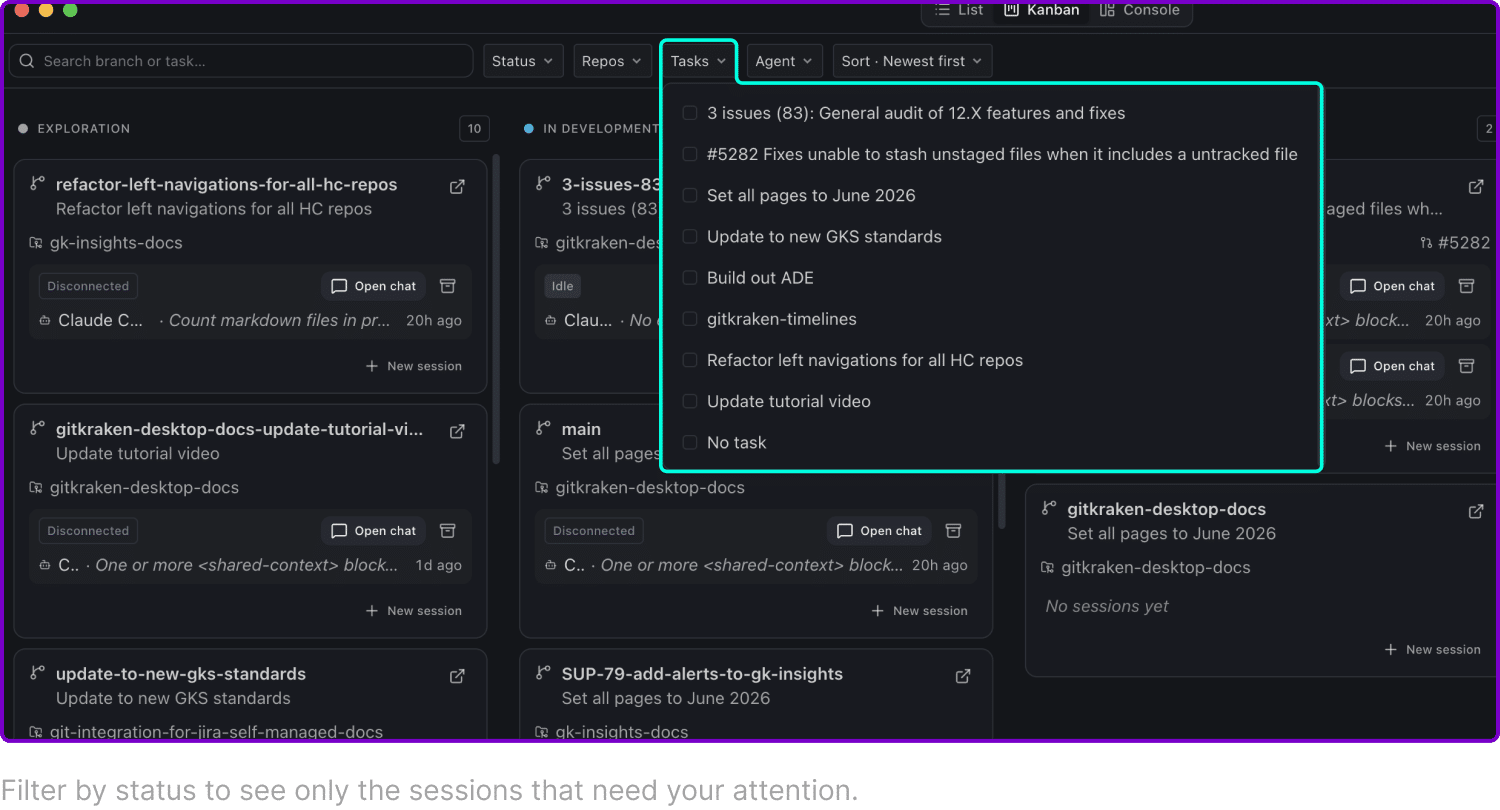The image size is (1500, 810).
Task: Switch to the List view tab
Action: (959, 10)
